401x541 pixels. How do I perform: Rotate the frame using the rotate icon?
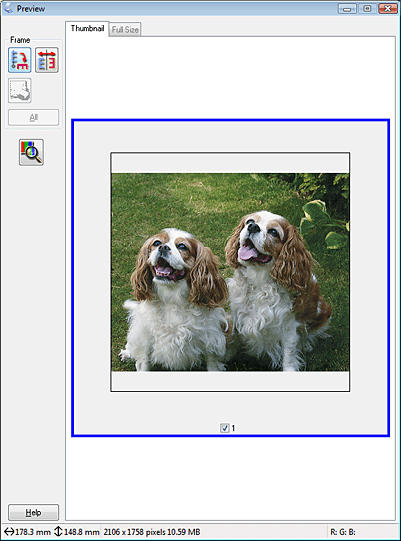20,60
